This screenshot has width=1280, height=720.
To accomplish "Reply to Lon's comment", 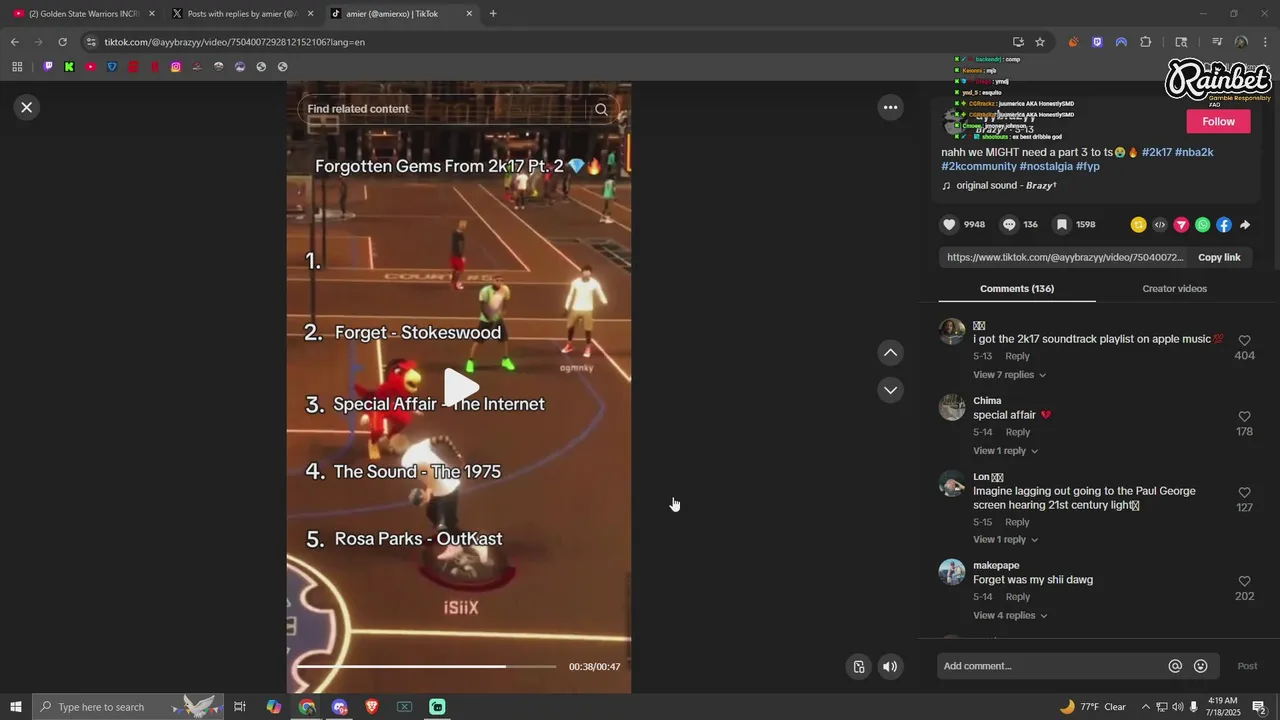I will coord(1017,522).
